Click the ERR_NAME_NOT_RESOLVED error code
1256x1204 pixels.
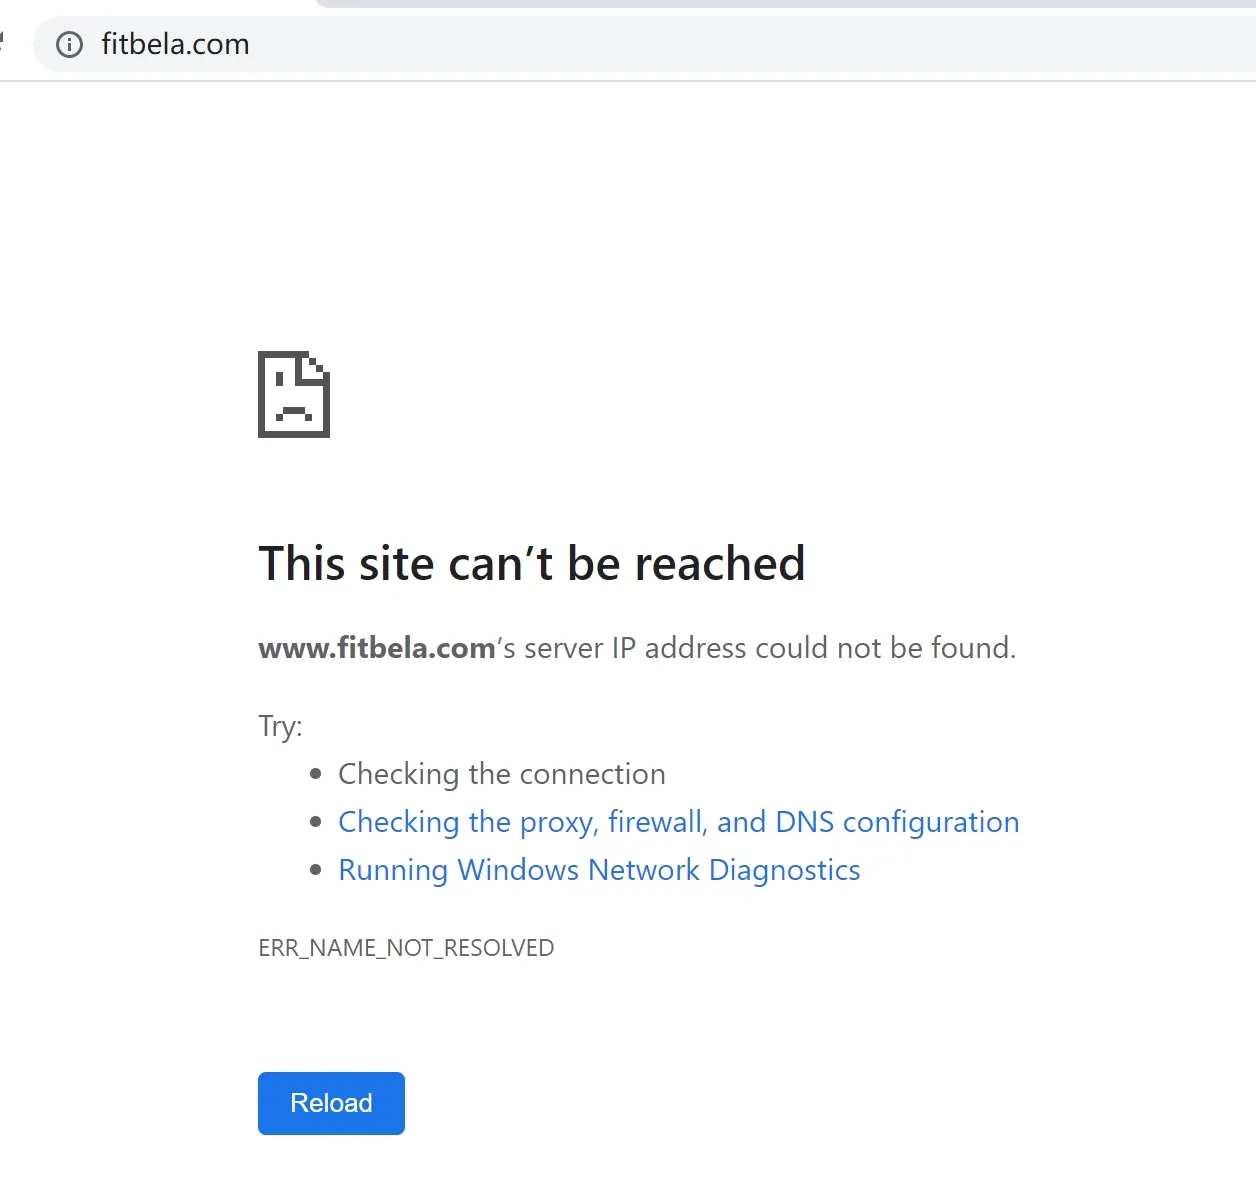click(406, 948)
